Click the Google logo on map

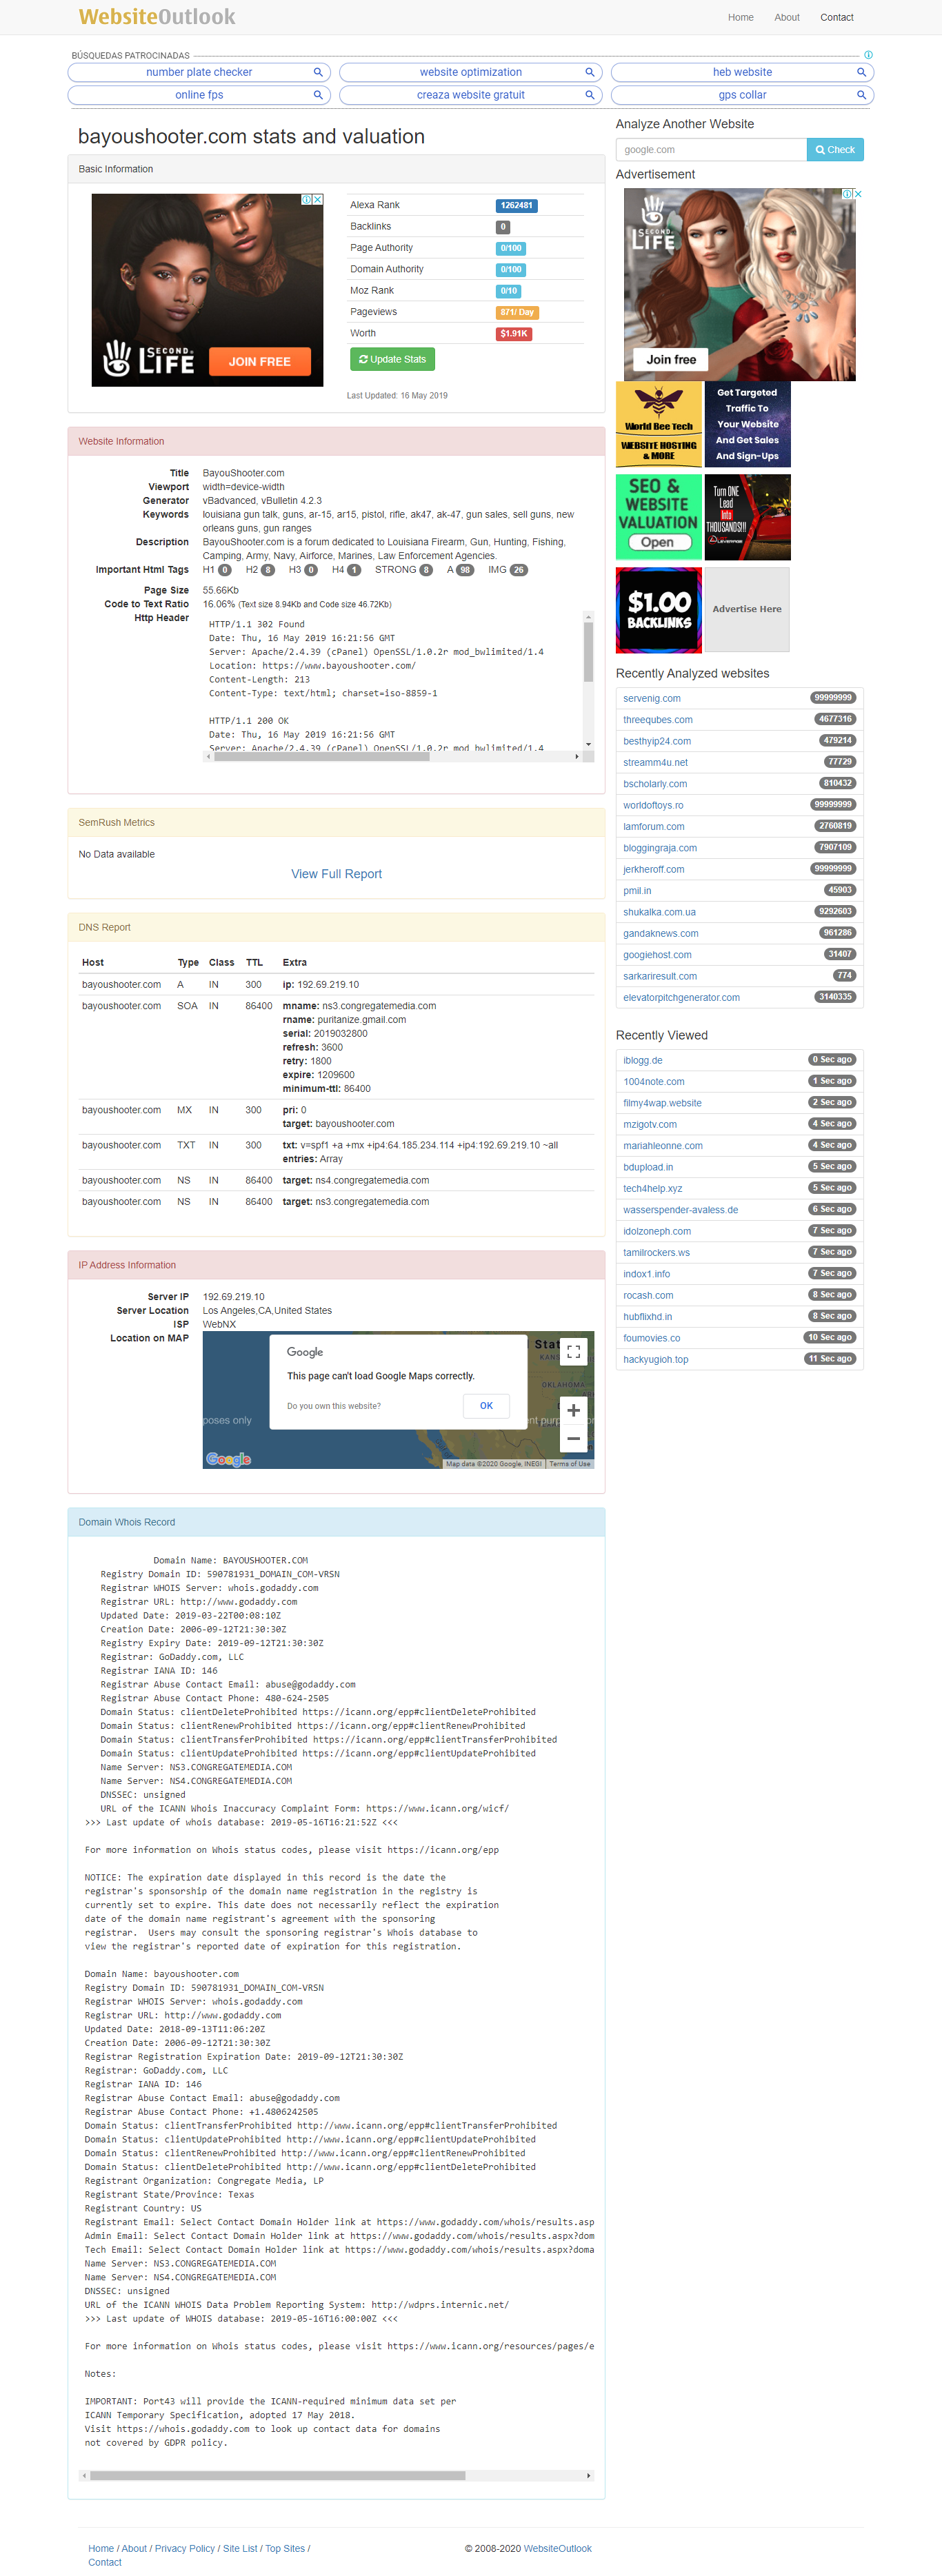(228, 1460)
